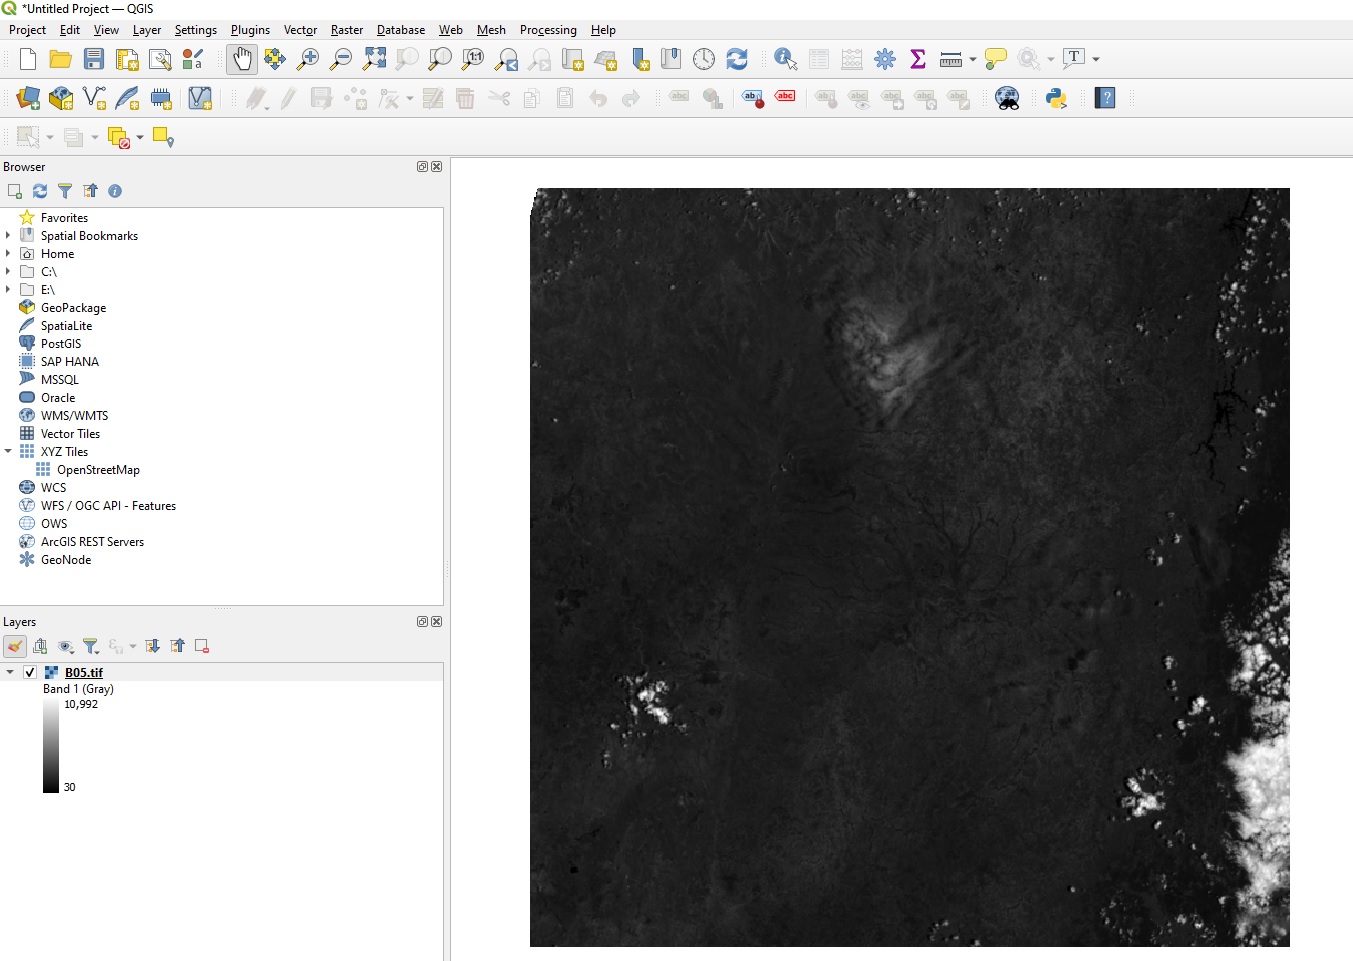Select the Pan Map tool

coord(242,59)
